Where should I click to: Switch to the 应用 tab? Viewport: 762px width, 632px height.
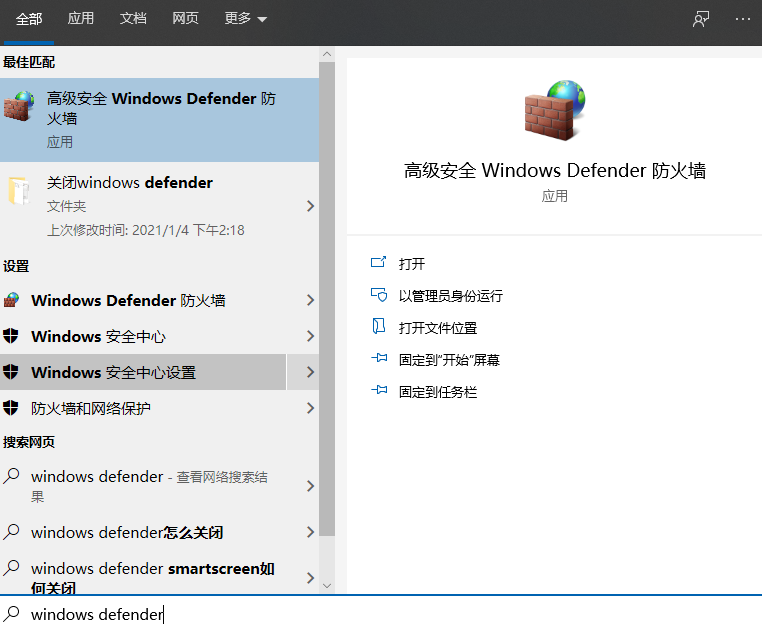click(x=81, y=19)
